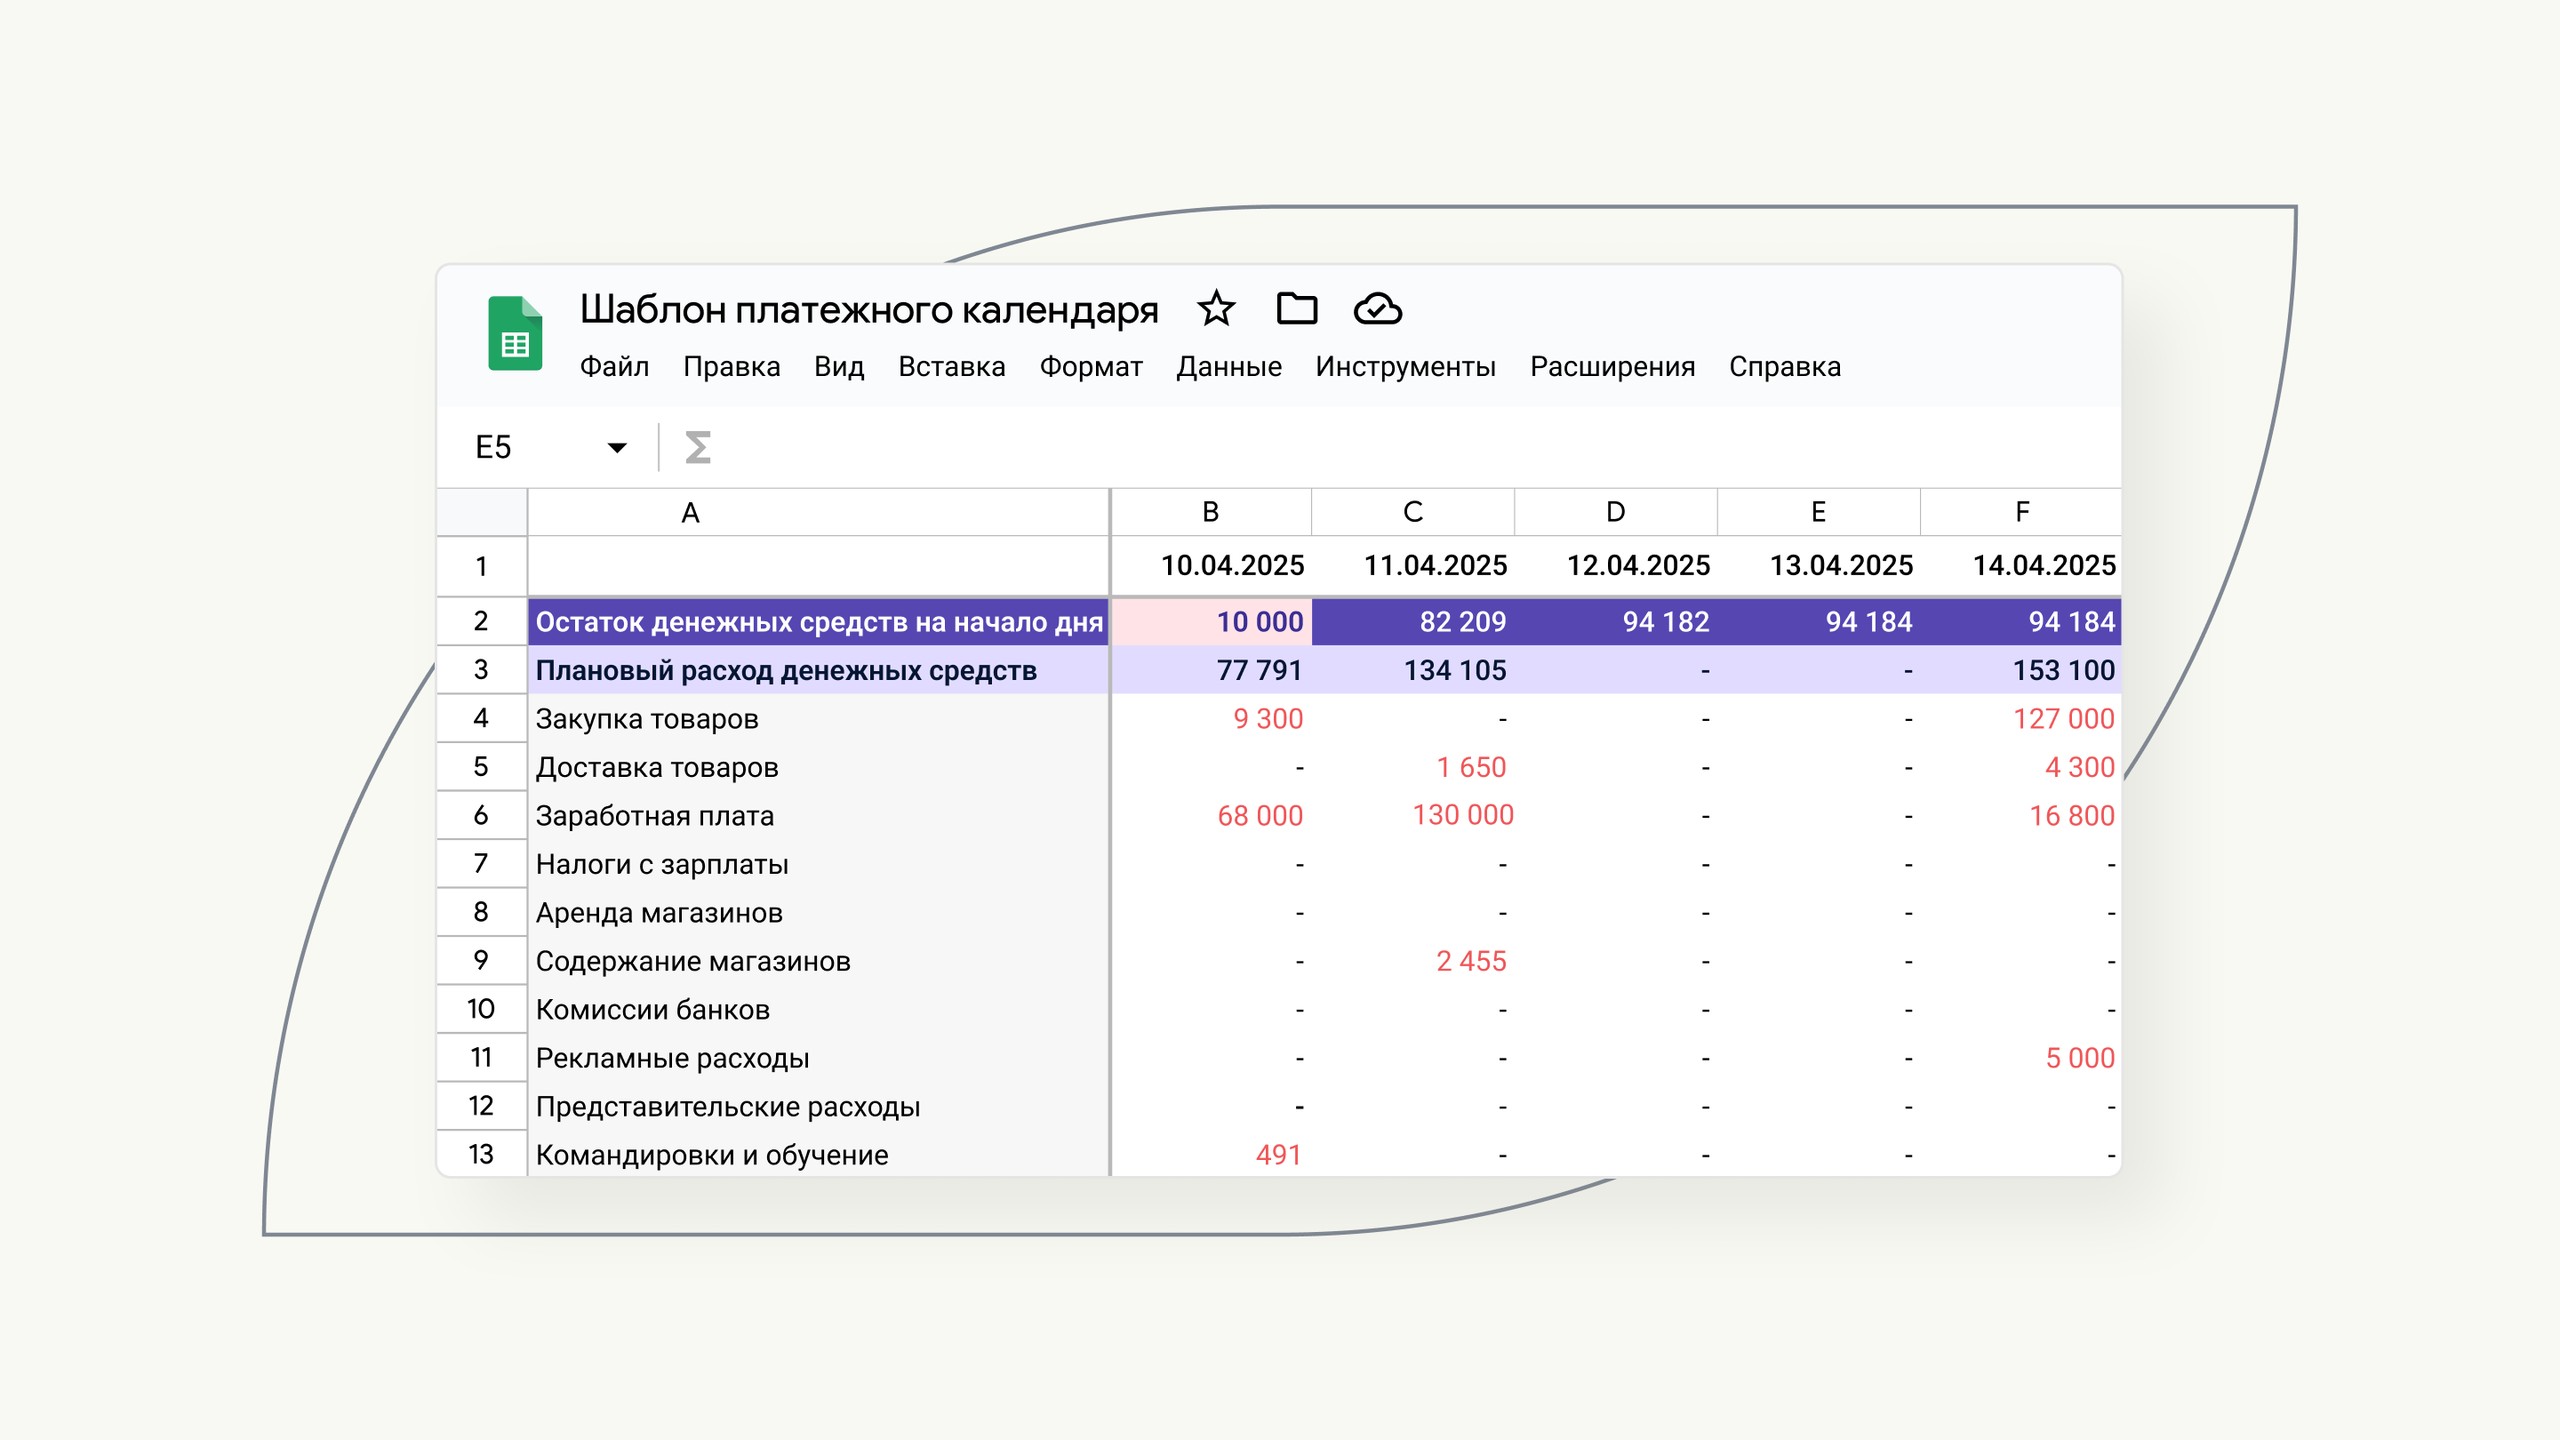Select row 13 header
Image resolution: width=2560 pixels, height=1440 pixels.
pyautogui.click(x=482, y=1154)
